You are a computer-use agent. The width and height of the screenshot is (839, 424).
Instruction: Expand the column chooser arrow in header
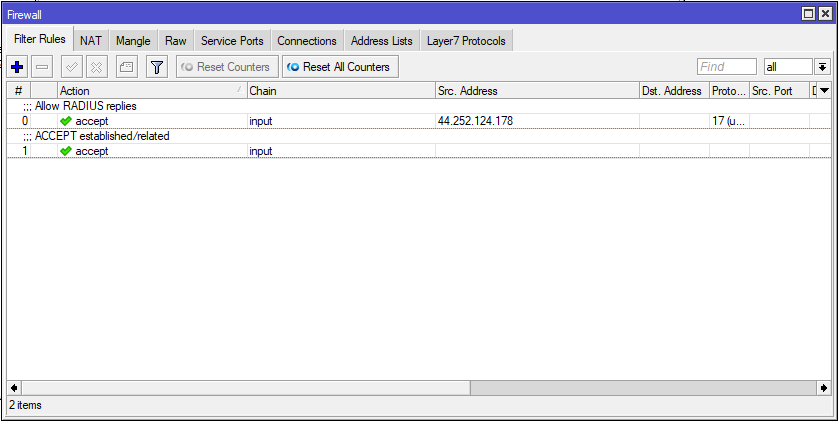825,91
